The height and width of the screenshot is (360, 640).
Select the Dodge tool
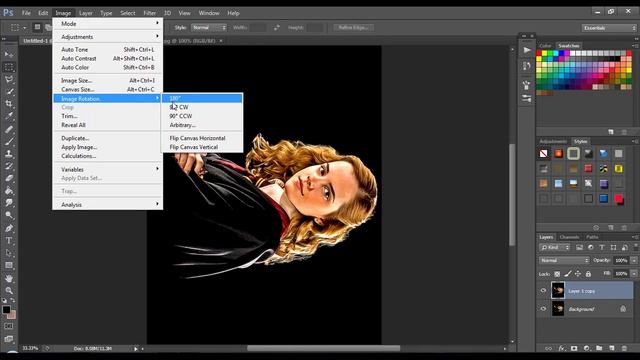pyautogui.click(x=9, y=215)
